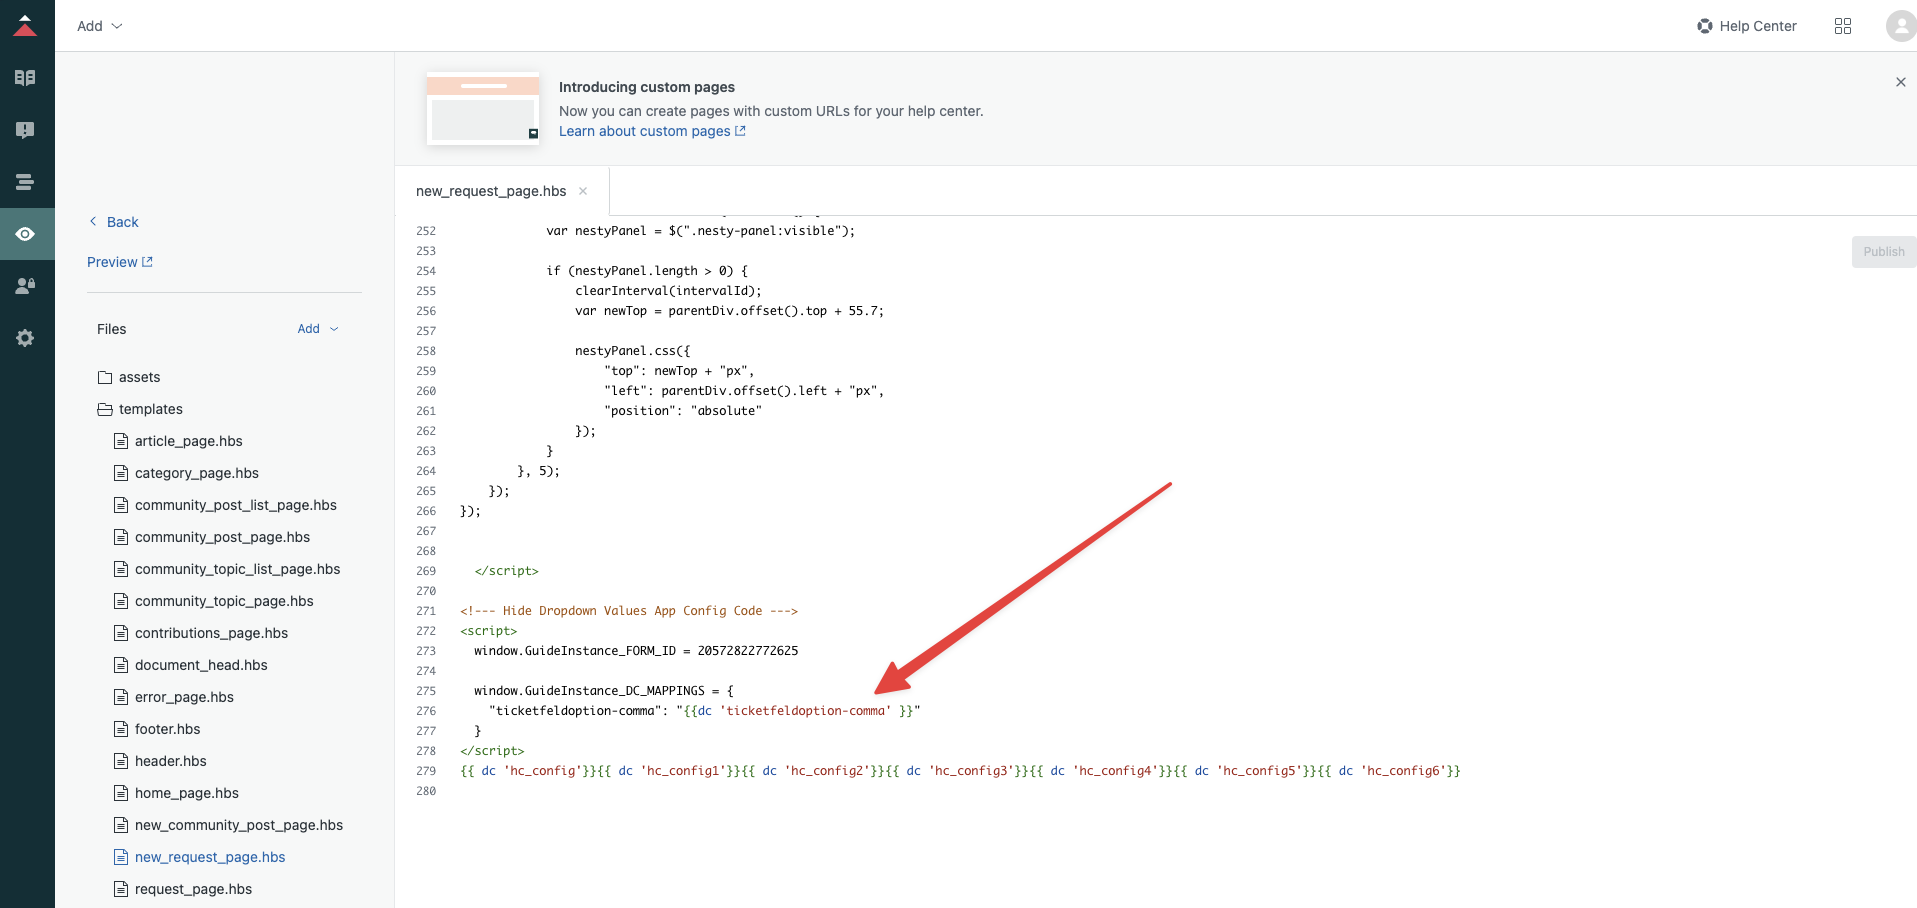Click the Back link

(x=114, y=222)
